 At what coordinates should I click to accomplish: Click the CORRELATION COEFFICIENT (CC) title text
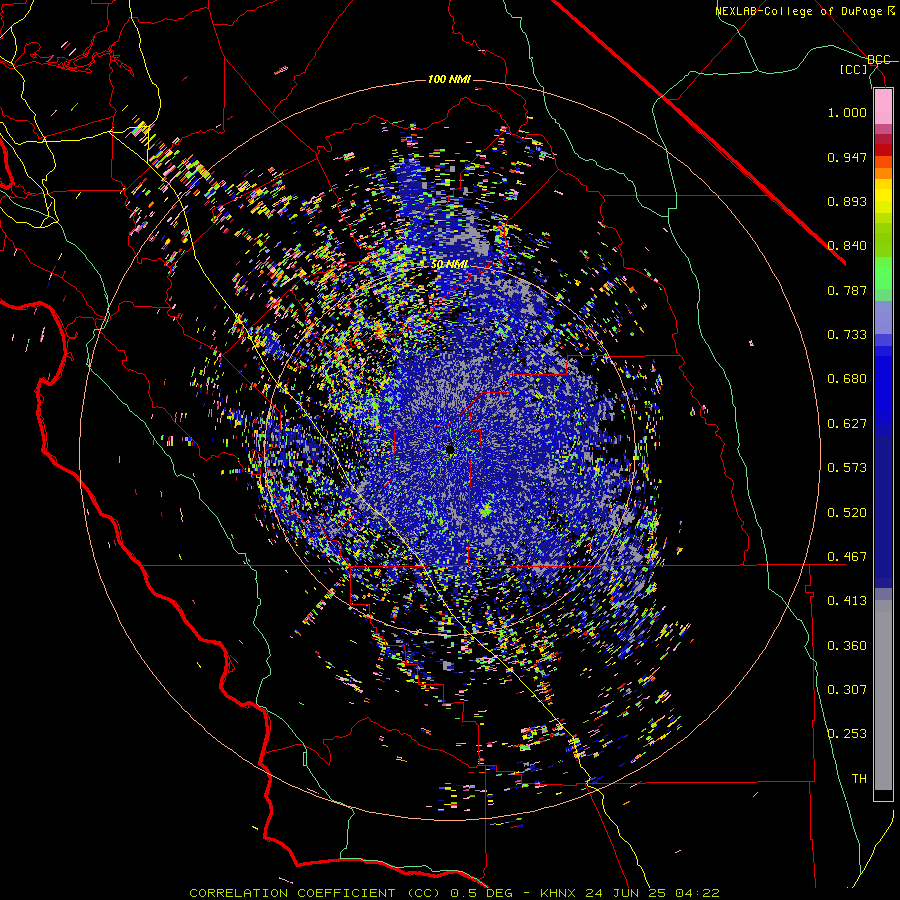pos(315,893)
